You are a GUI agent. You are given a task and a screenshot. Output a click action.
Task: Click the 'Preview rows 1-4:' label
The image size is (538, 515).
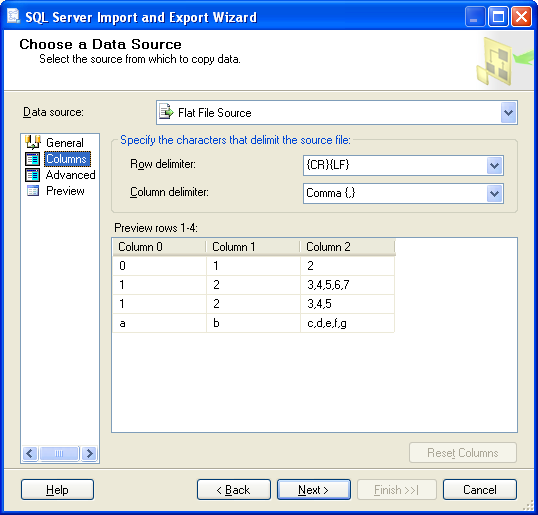156,228
